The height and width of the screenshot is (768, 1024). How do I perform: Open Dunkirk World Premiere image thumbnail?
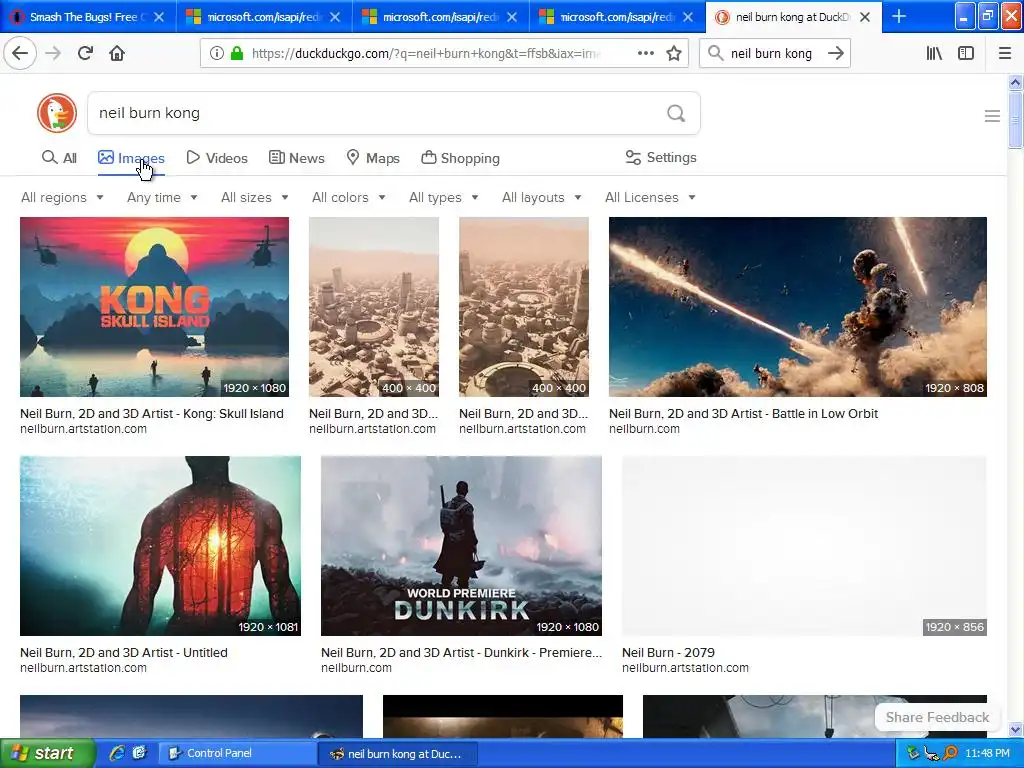pyautogui.click(x=461, y=546)
